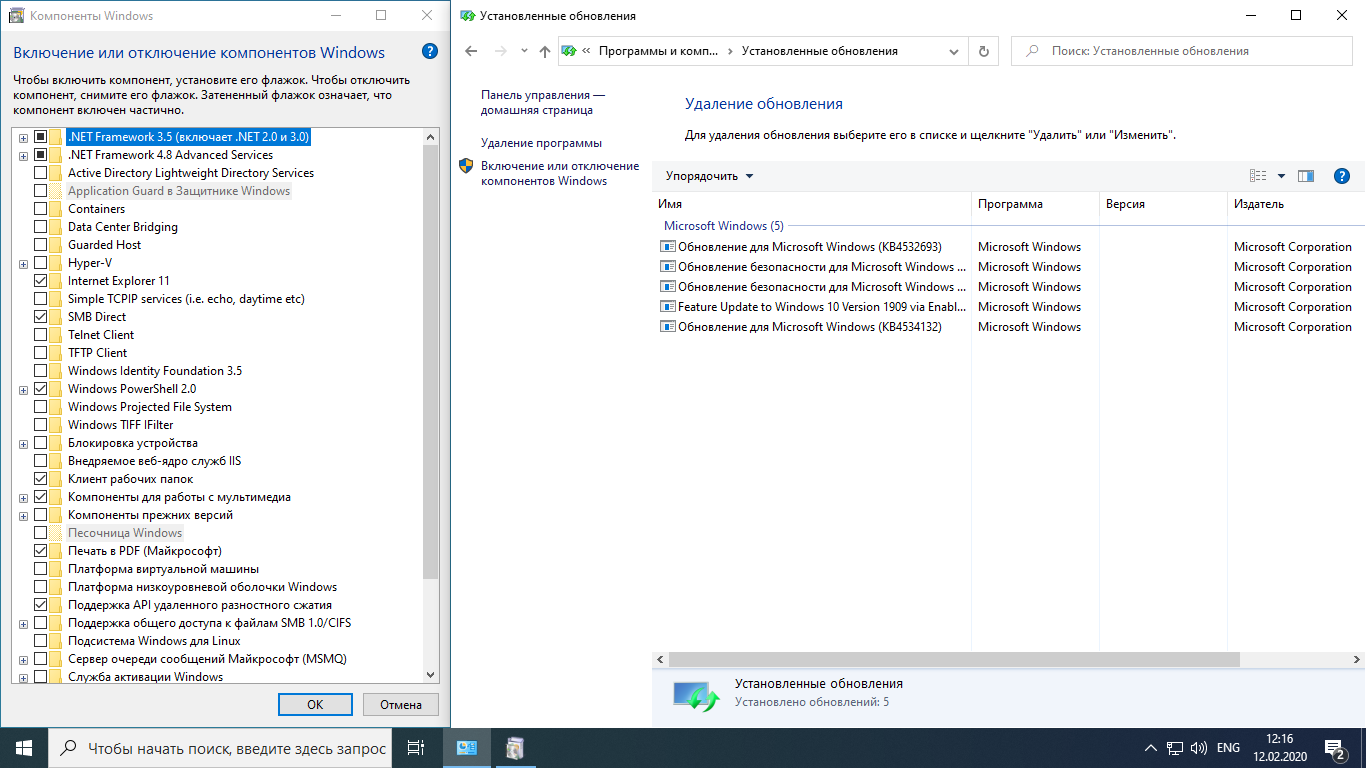Open help in Windows Features dialog
This screenshot has height=768, width=1366.
[429, 52]
